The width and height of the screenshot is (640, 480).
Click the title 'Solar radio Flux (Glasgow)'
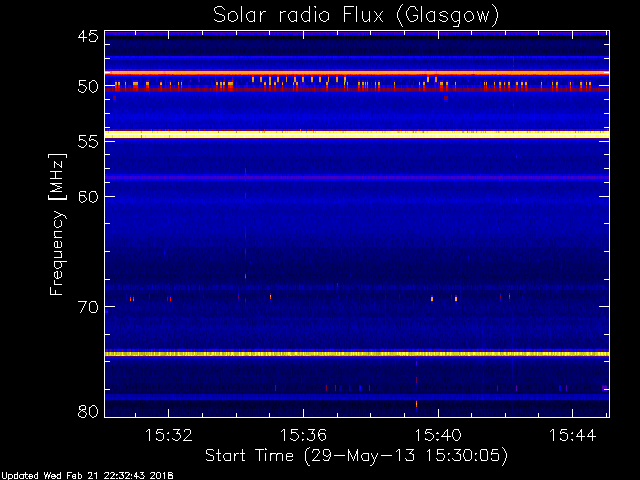point(356,16)
